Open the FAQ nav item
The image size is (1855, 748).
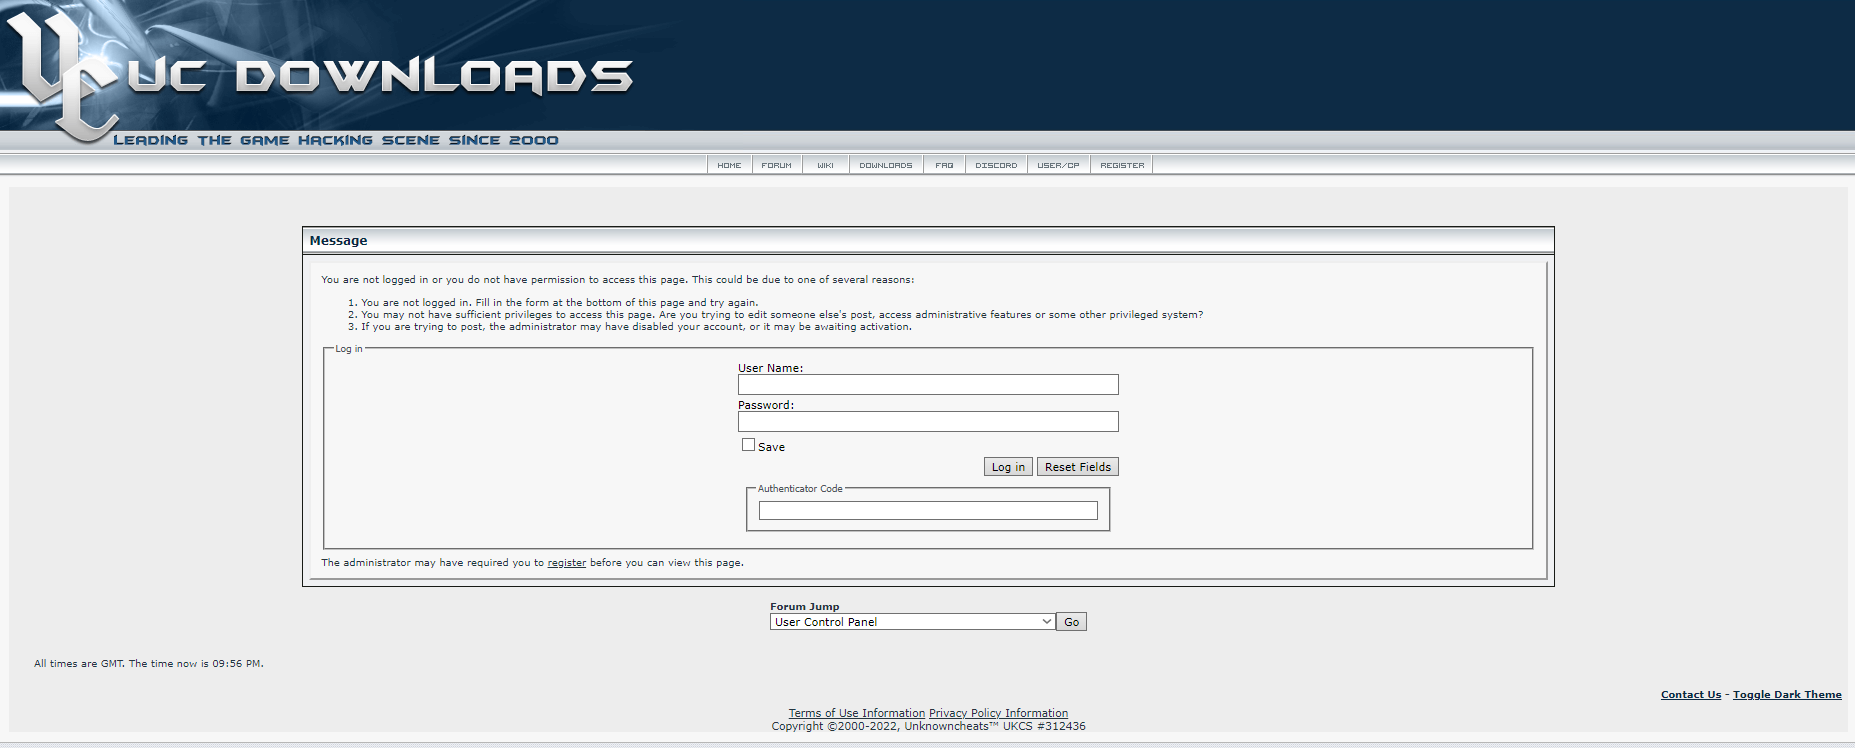point(944,165)
